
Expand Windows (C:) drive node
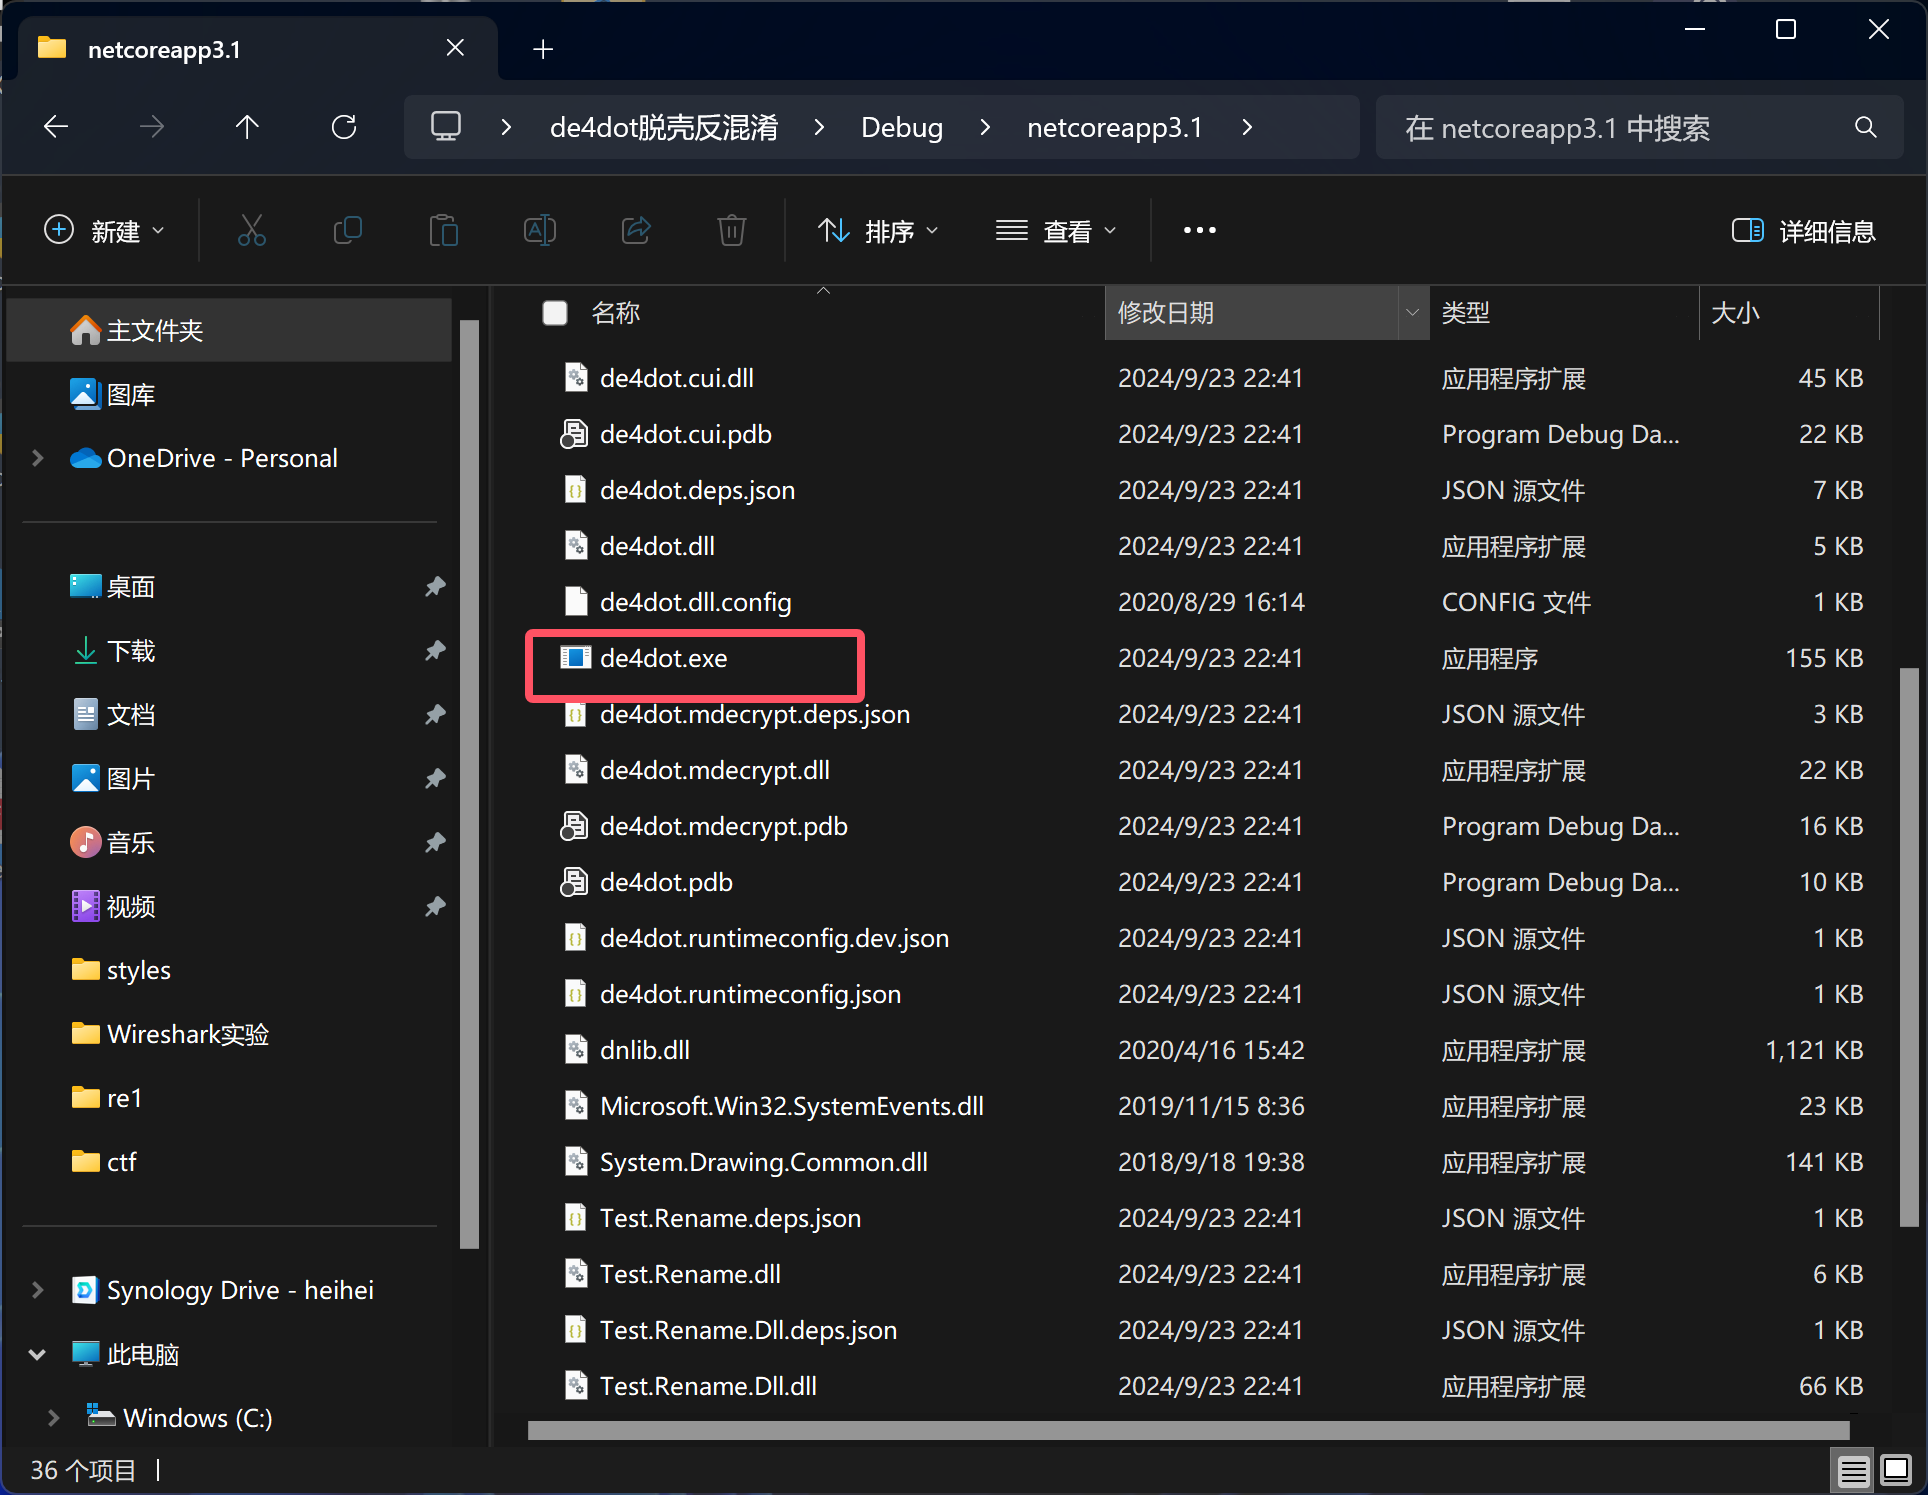[x=54, y=1418]
